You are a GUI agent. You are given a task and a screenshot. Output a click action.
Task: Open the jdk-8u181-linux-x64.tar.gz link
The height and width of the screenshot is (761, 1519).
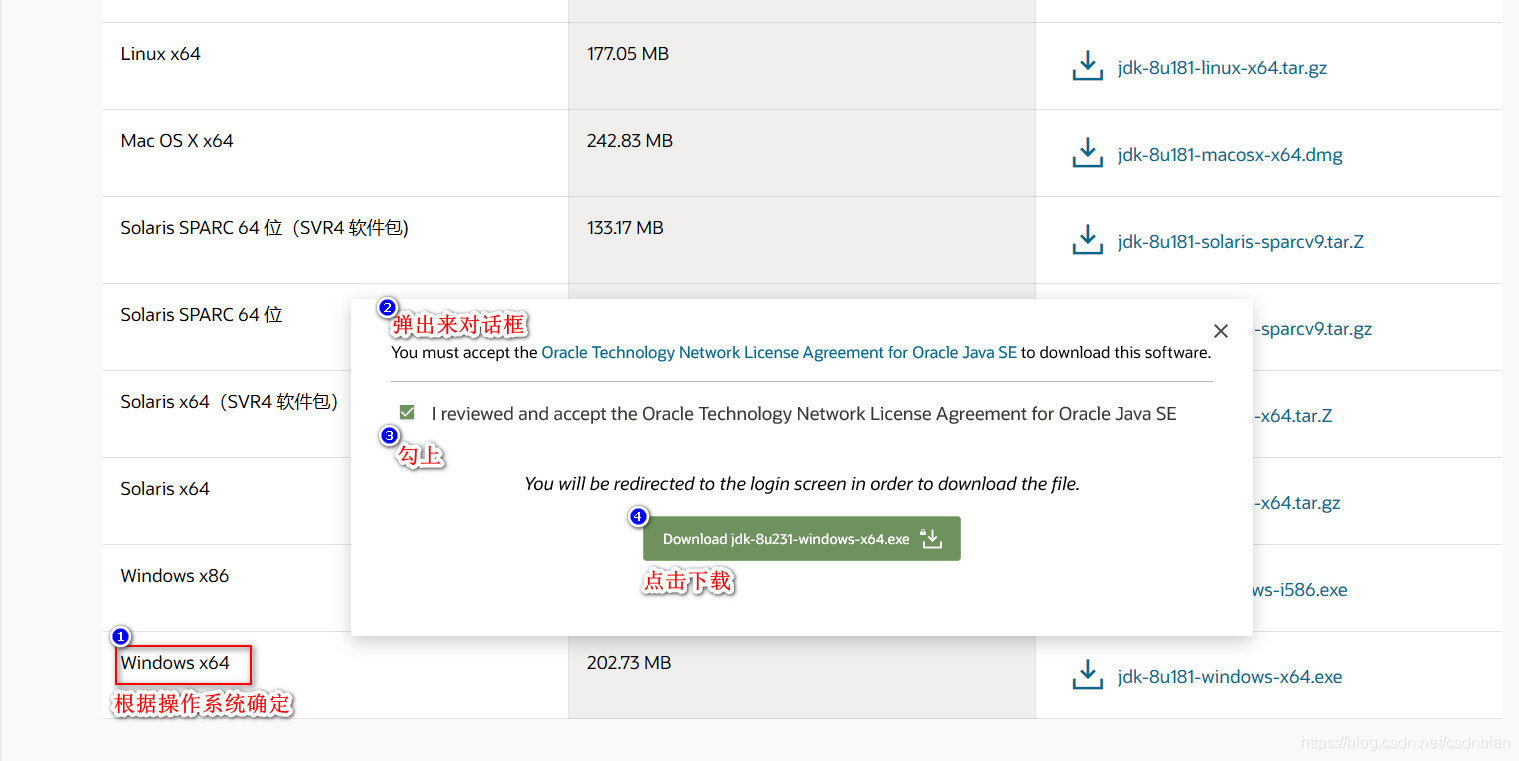tap(1222, 68)
